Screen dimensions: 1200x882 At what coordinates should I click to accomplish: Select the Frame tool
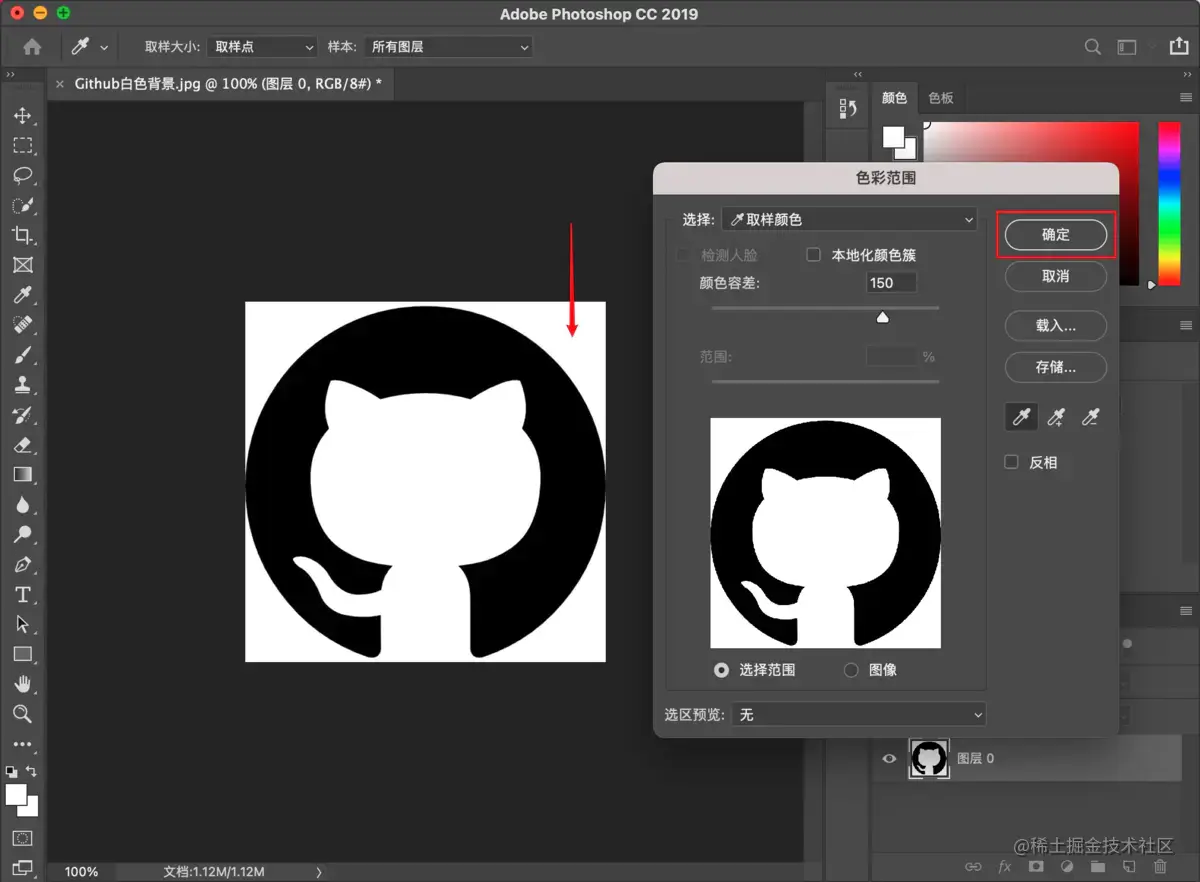click(22, 265)
